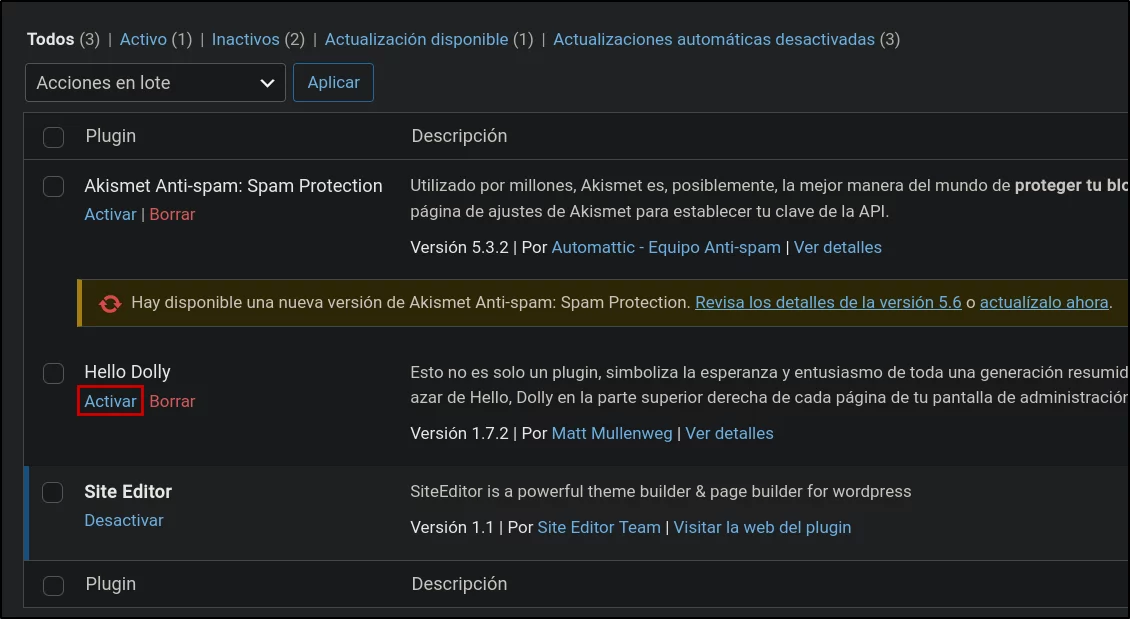Activate the Akismet Anti-spam plugin
The height and width of the screenshot is (619, 1130).
110,214
